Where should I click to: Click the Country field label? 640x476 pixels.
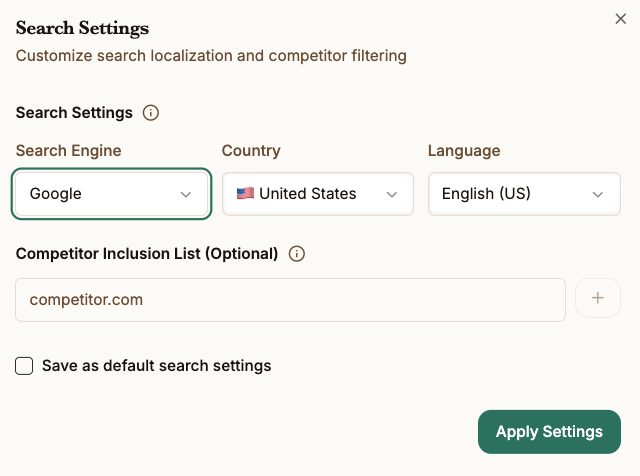251,151
